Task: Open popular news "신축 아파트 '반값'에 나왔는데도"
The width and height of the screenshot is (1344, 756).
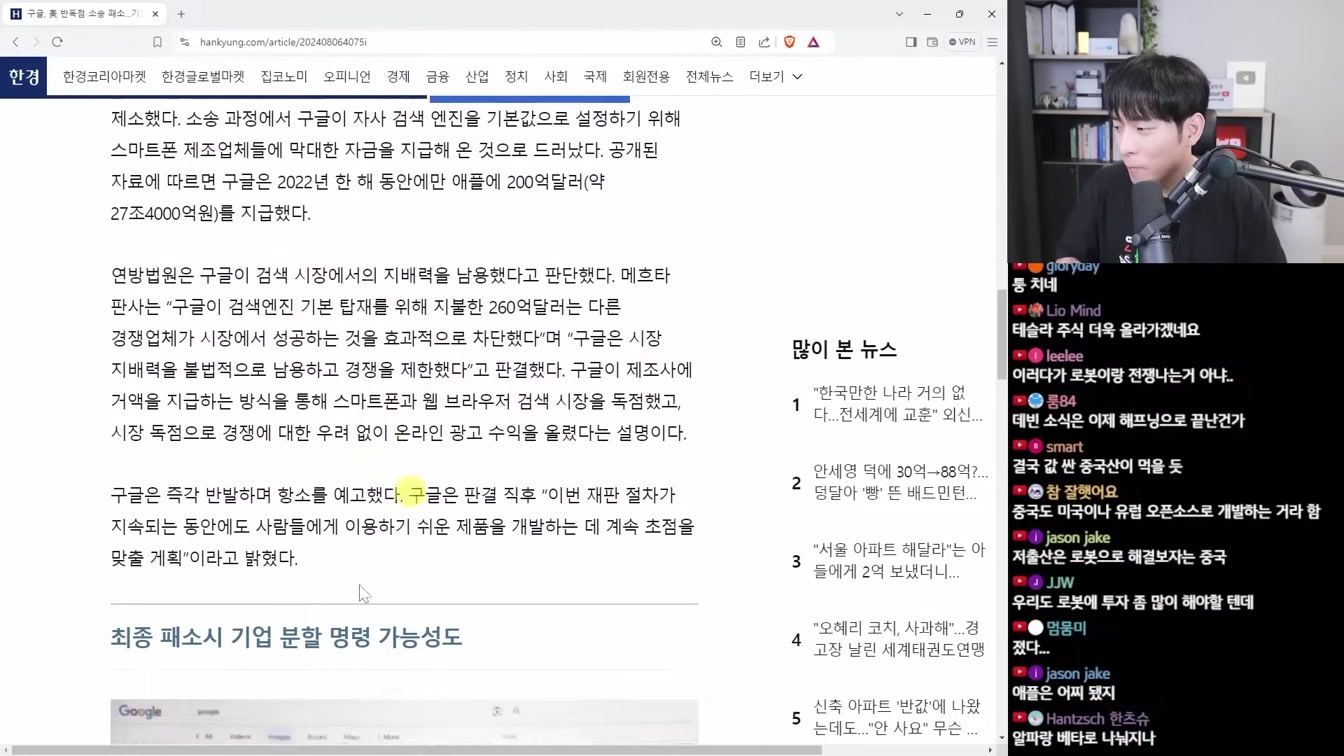Action: click(897, 718)
